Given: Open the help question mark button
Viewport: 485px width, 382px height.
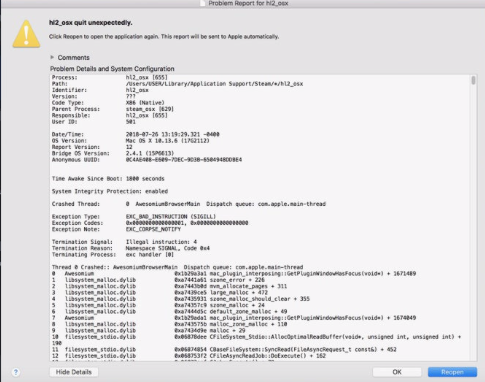Looking at the screenshot, I should 16,372.
